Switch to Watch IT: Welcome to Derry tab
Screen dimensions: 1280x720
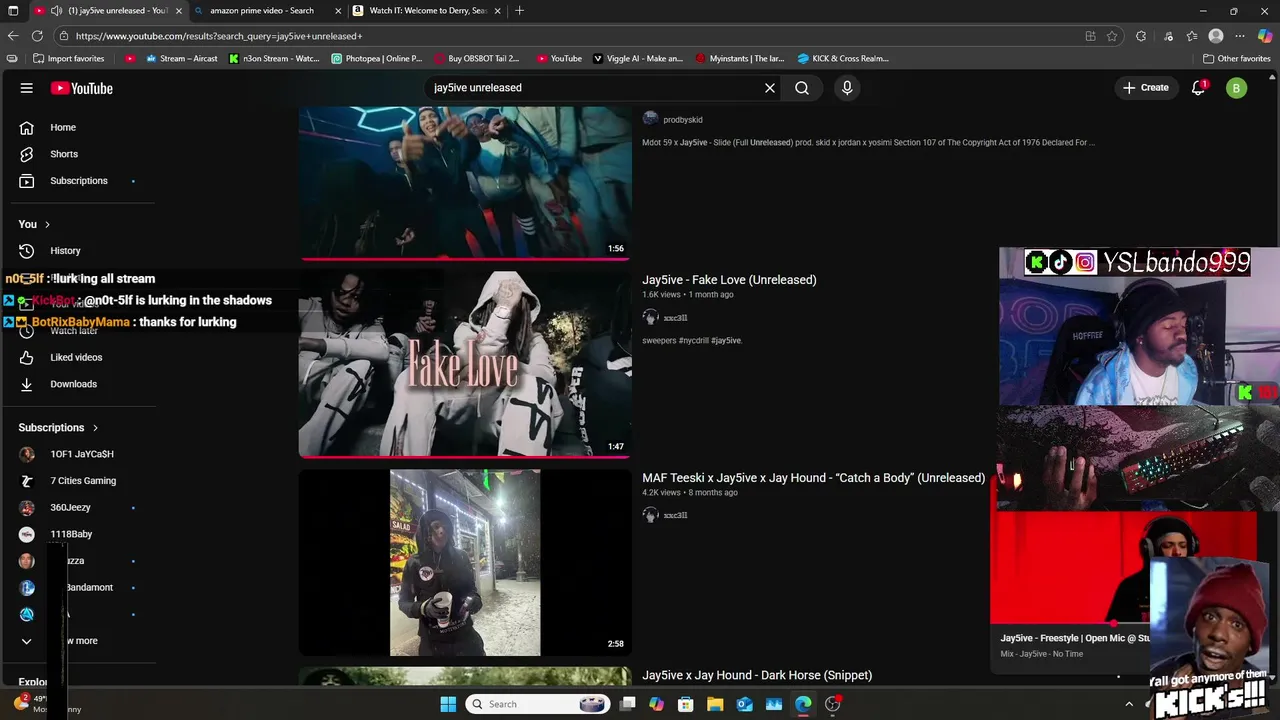click(x=428, y=11)
